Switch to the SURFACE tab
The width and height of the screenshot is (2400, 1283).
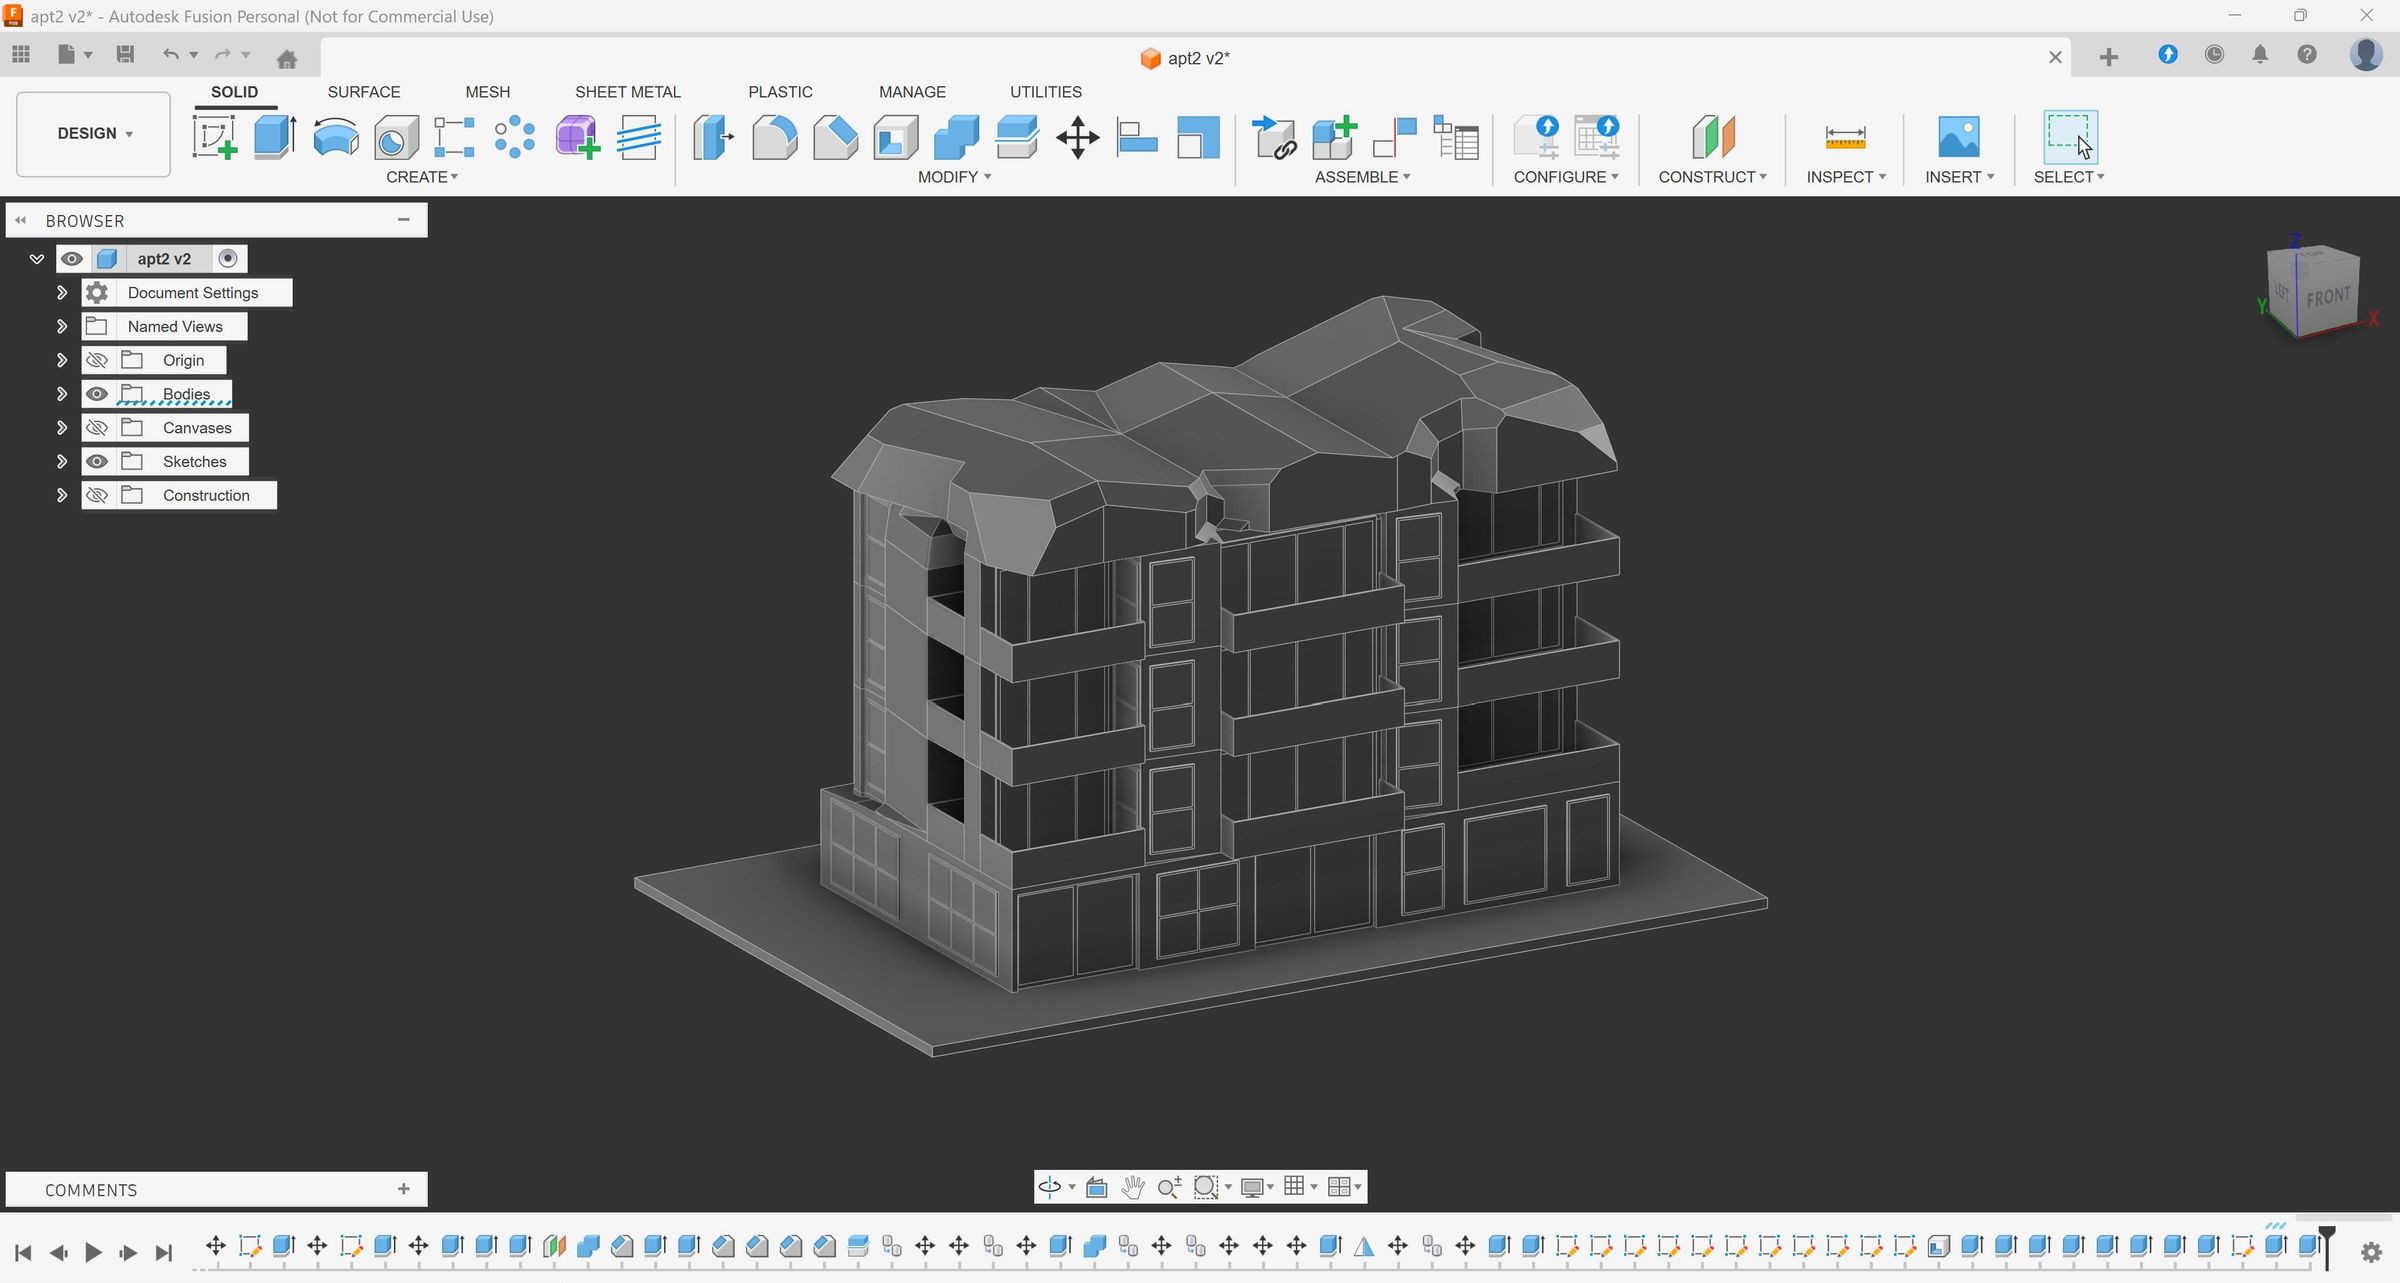click(x=364, y=92)
